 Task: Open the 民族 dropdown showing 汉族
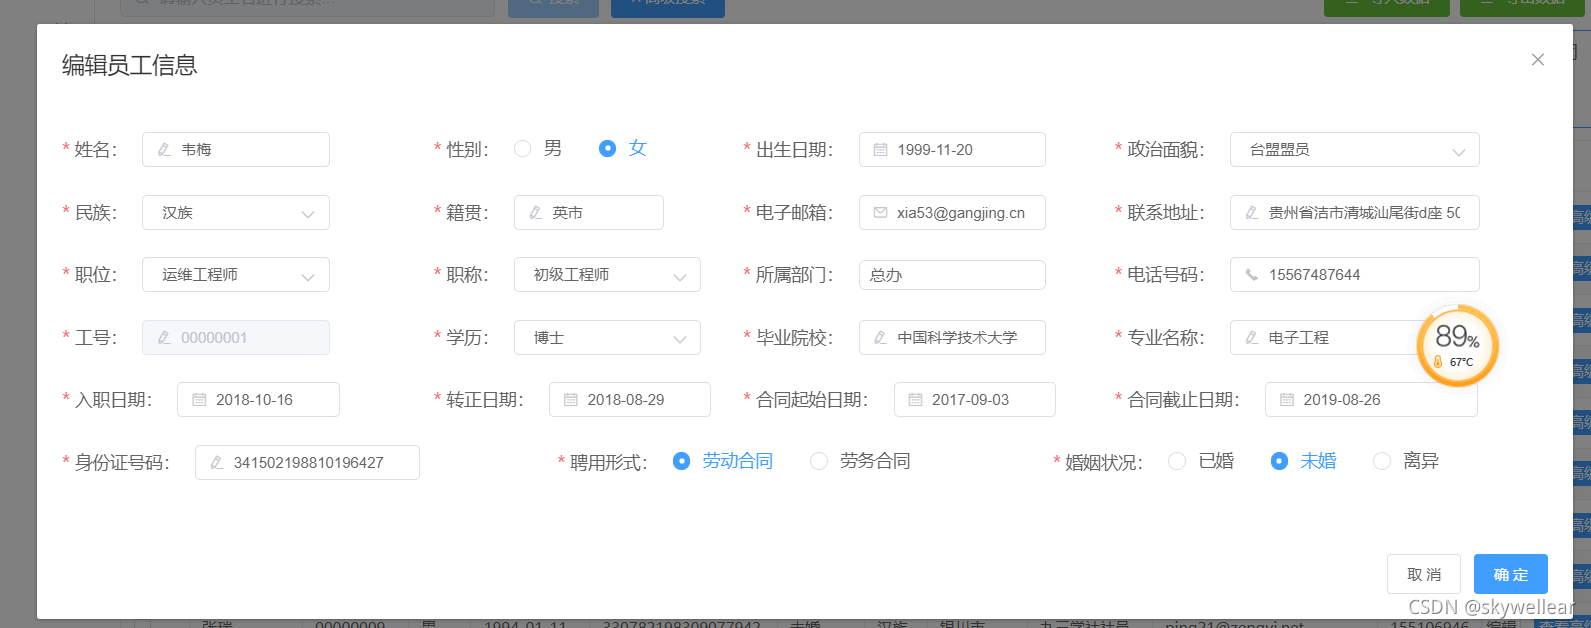tap(236, 213)
